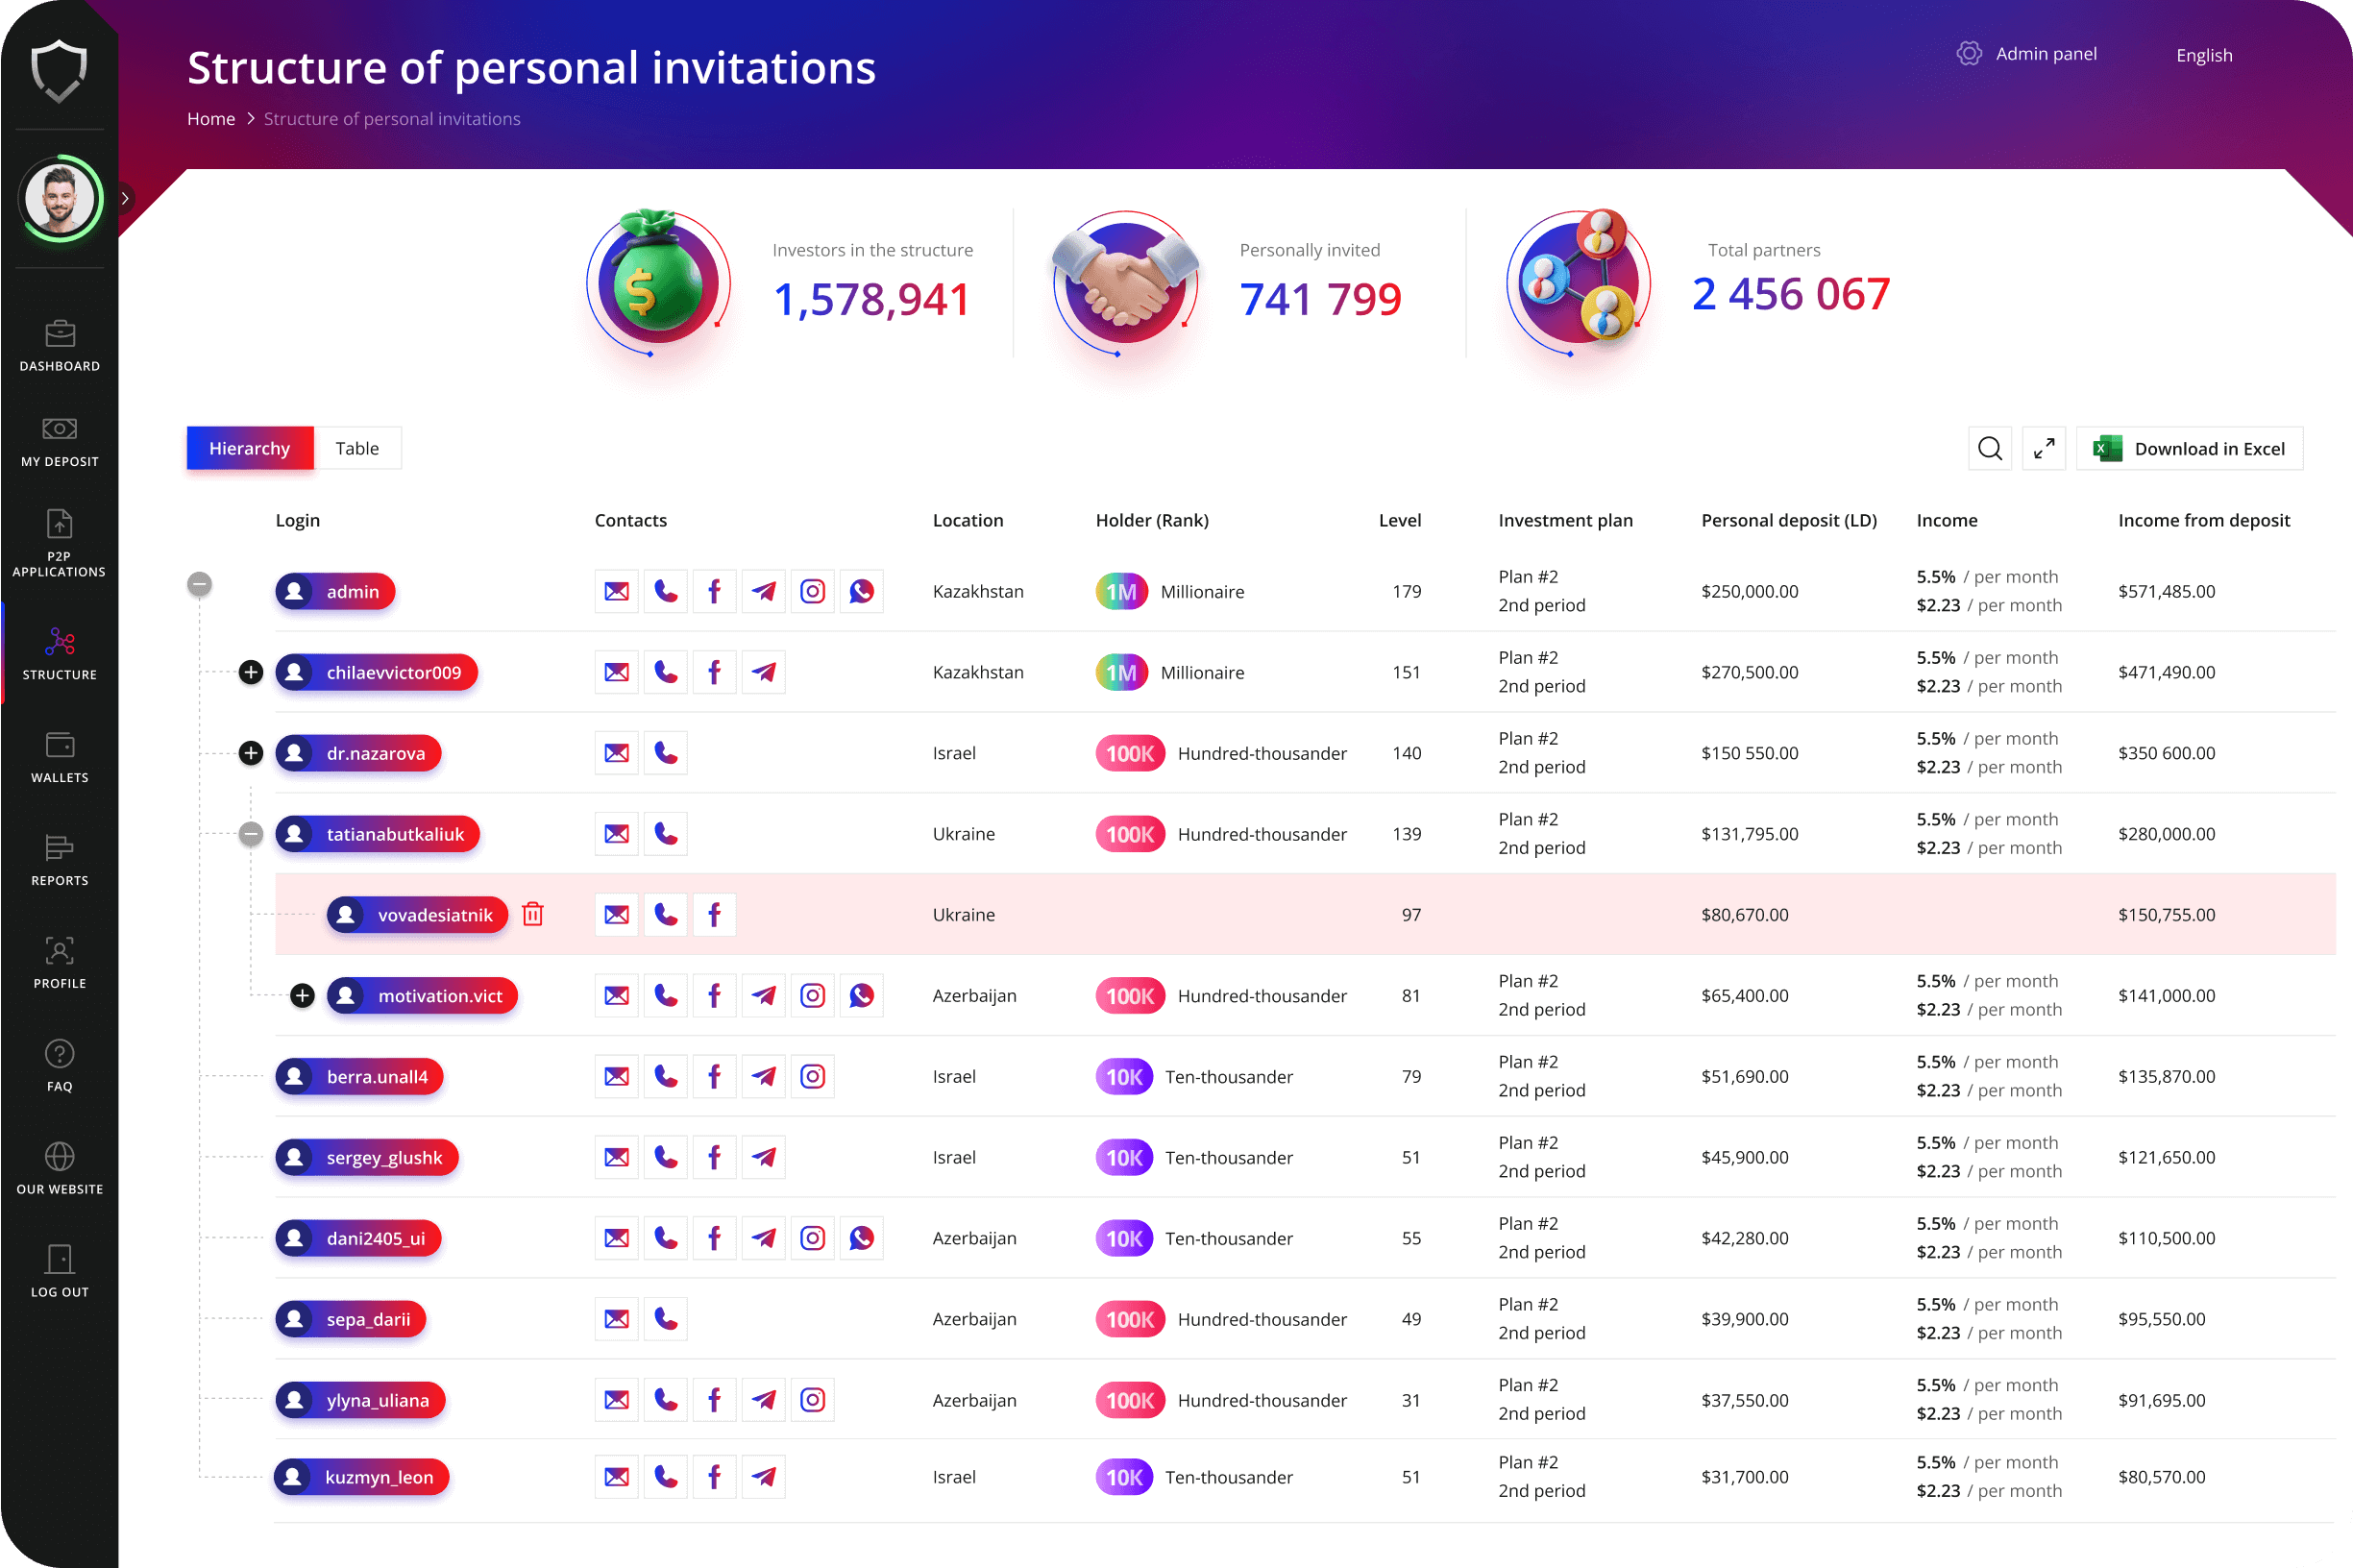This screenshot has width=2353, height=1568.
Task: Click Download in Excel
Action: click(x=2189, y=448)
